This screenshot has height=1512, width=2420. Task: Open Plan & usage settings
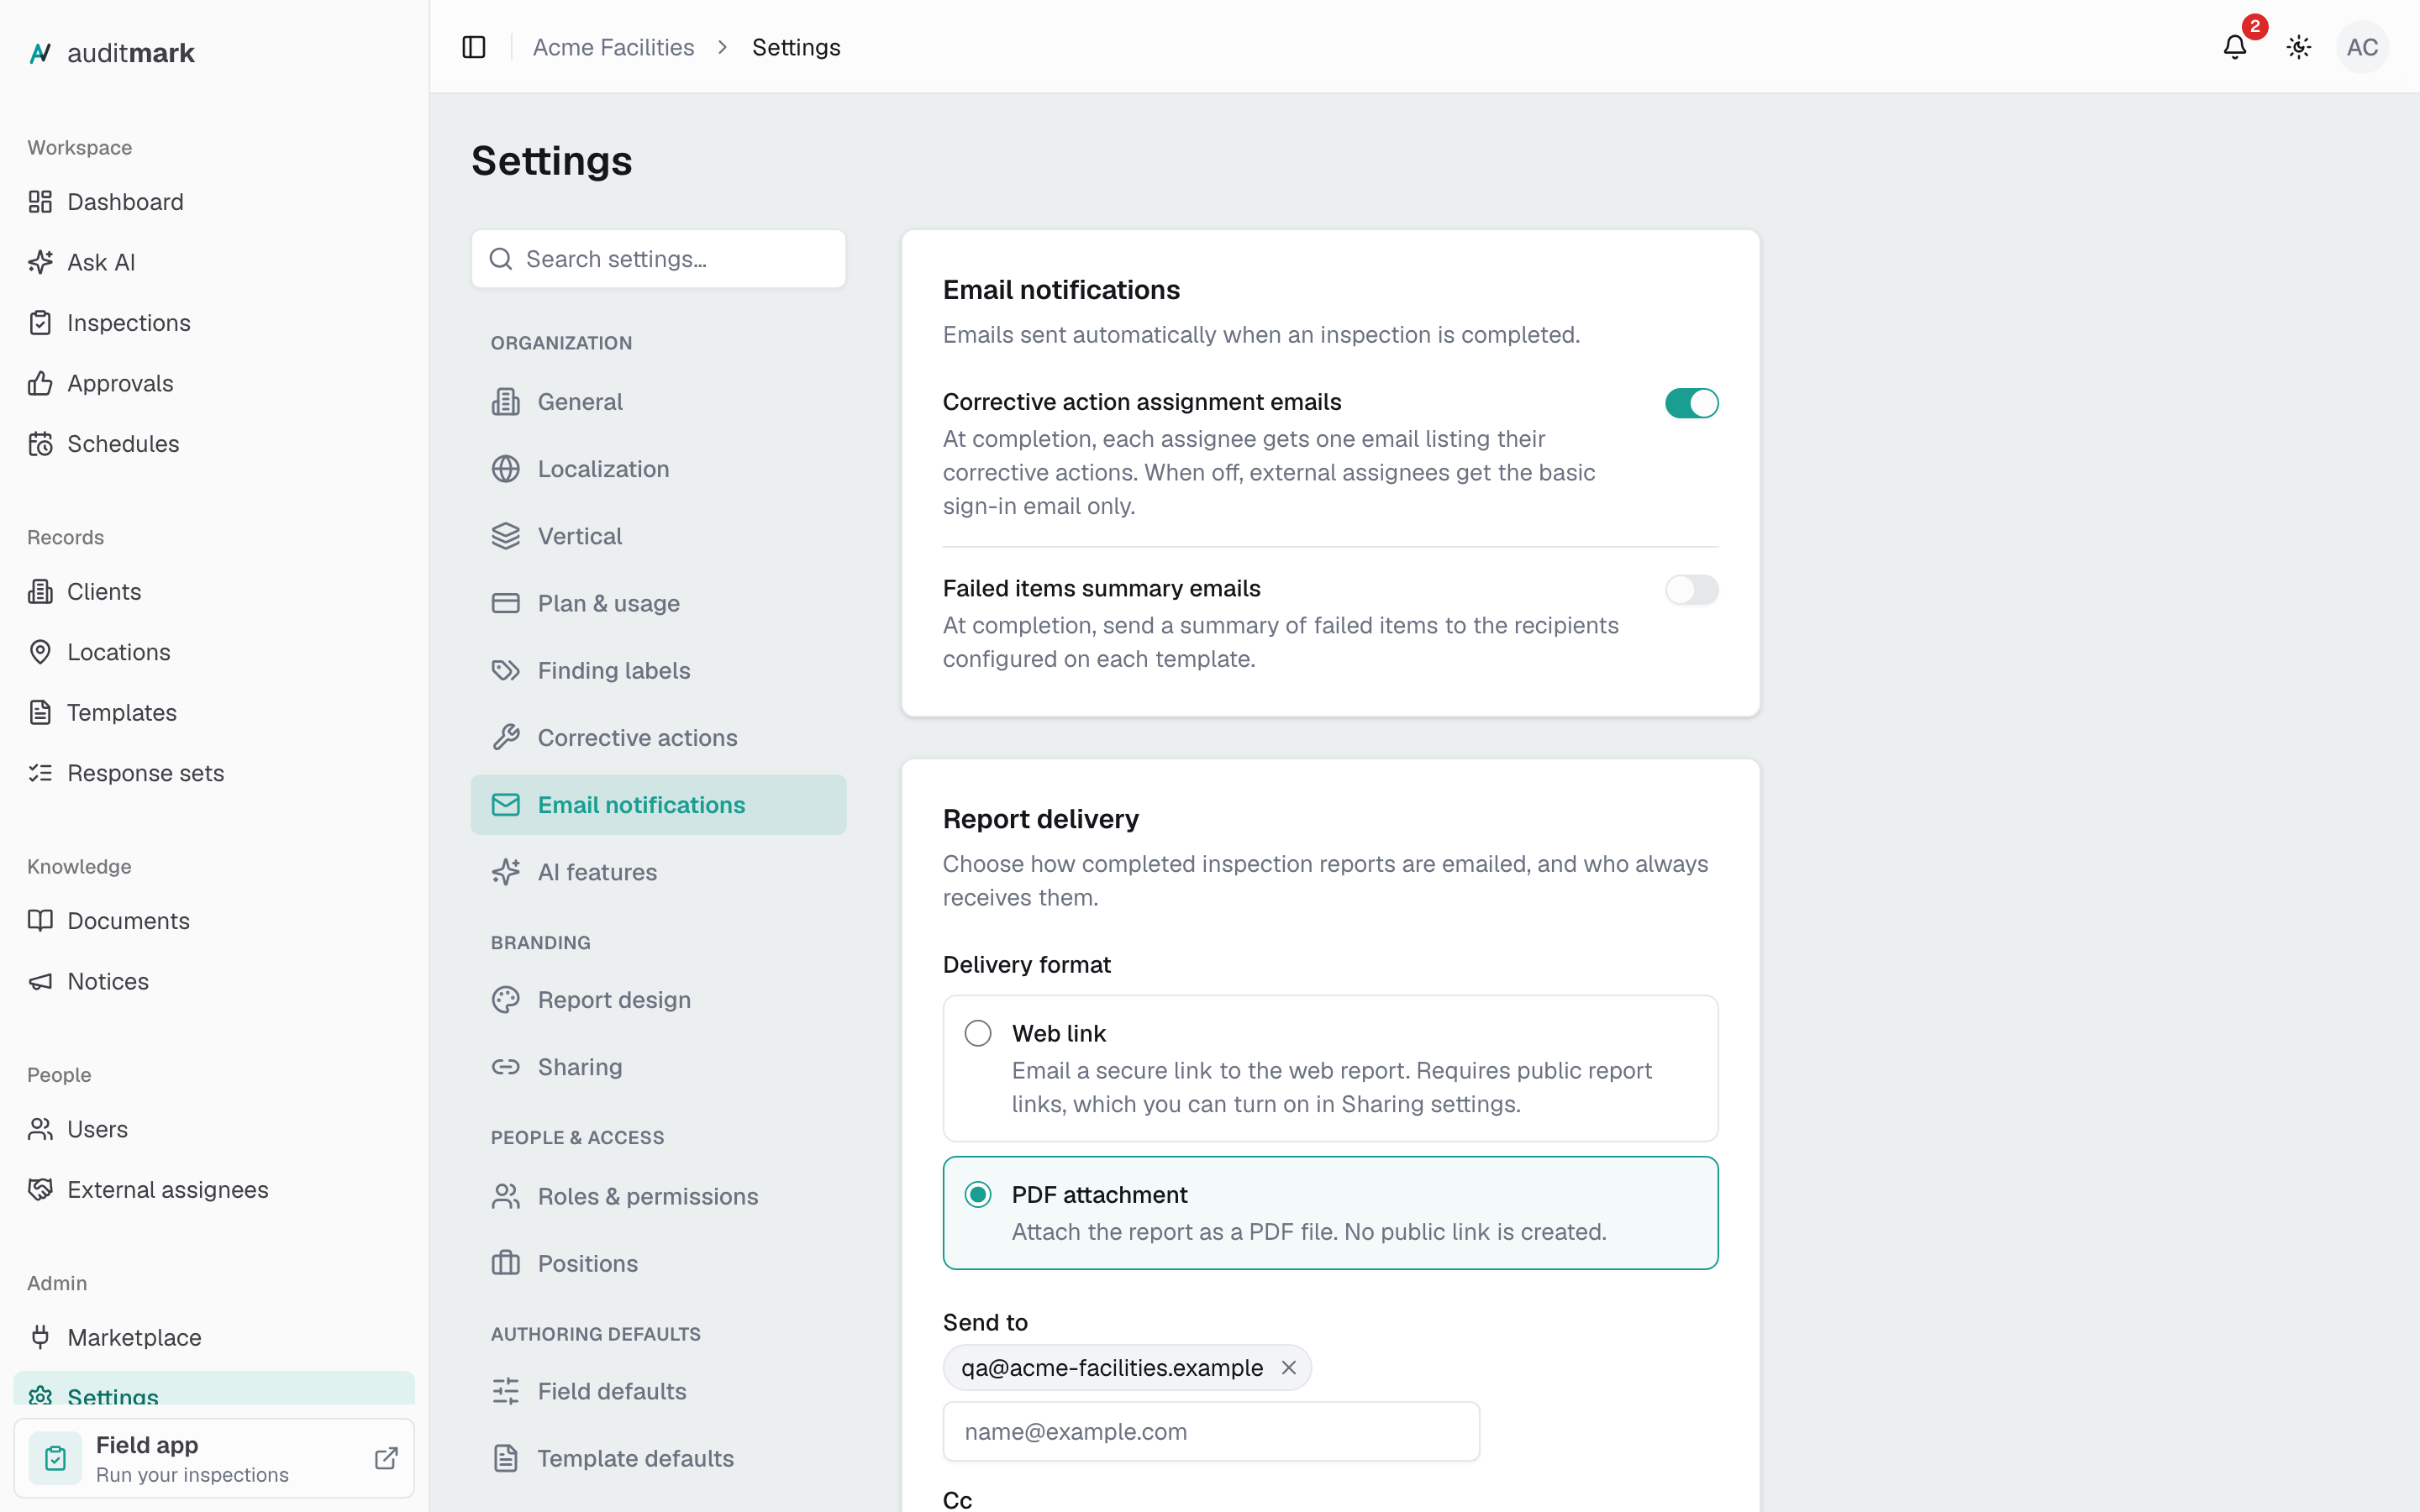tap(658, 603)
